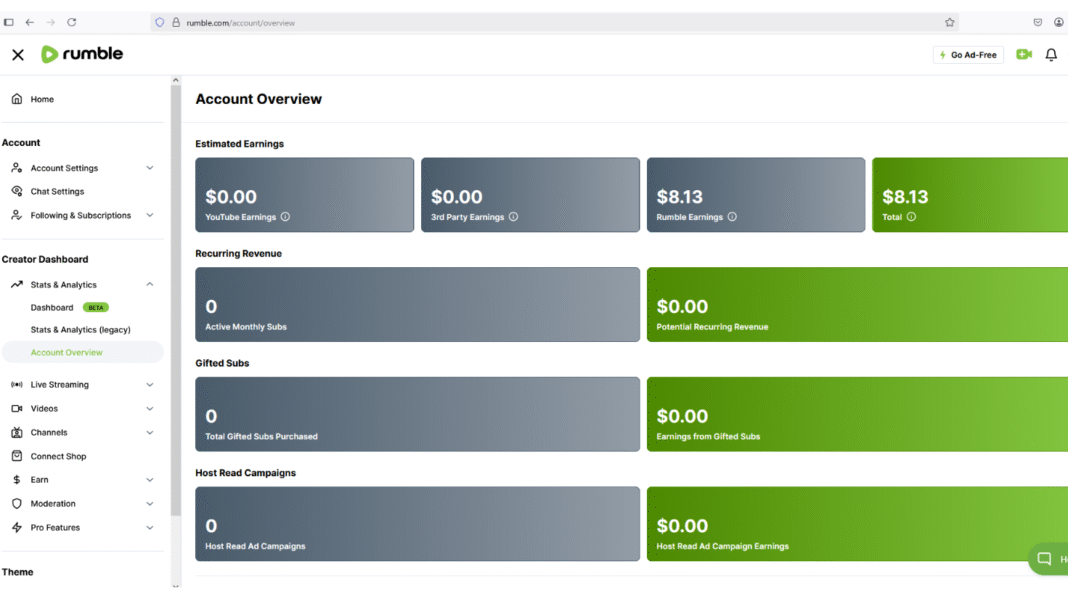
Task: Show info tooltip for 3rd Party Earnings
Action: click(514, 217)
